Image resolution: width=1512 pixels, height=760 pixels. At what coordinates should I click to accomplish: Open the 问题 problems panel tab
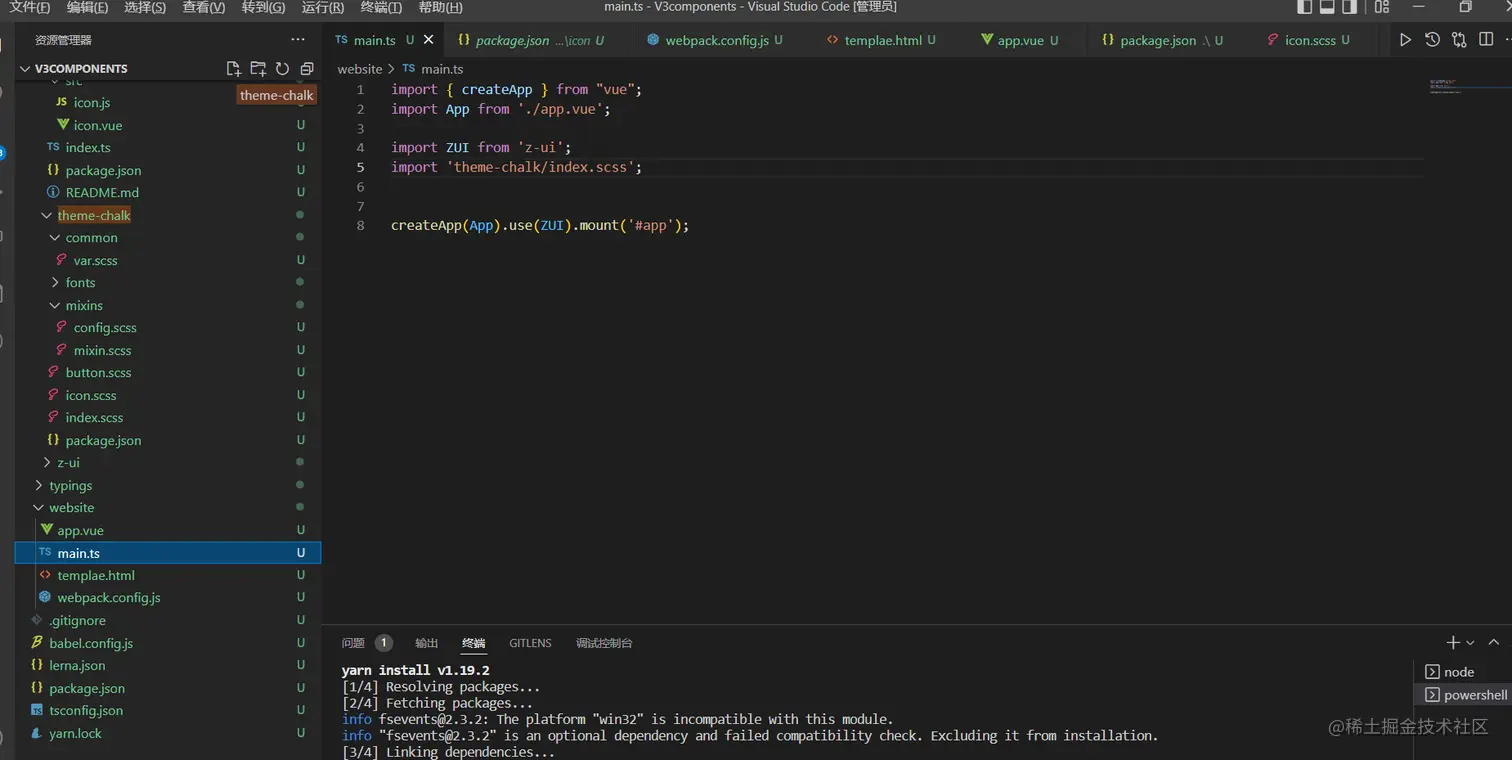[x=353, y=643]
